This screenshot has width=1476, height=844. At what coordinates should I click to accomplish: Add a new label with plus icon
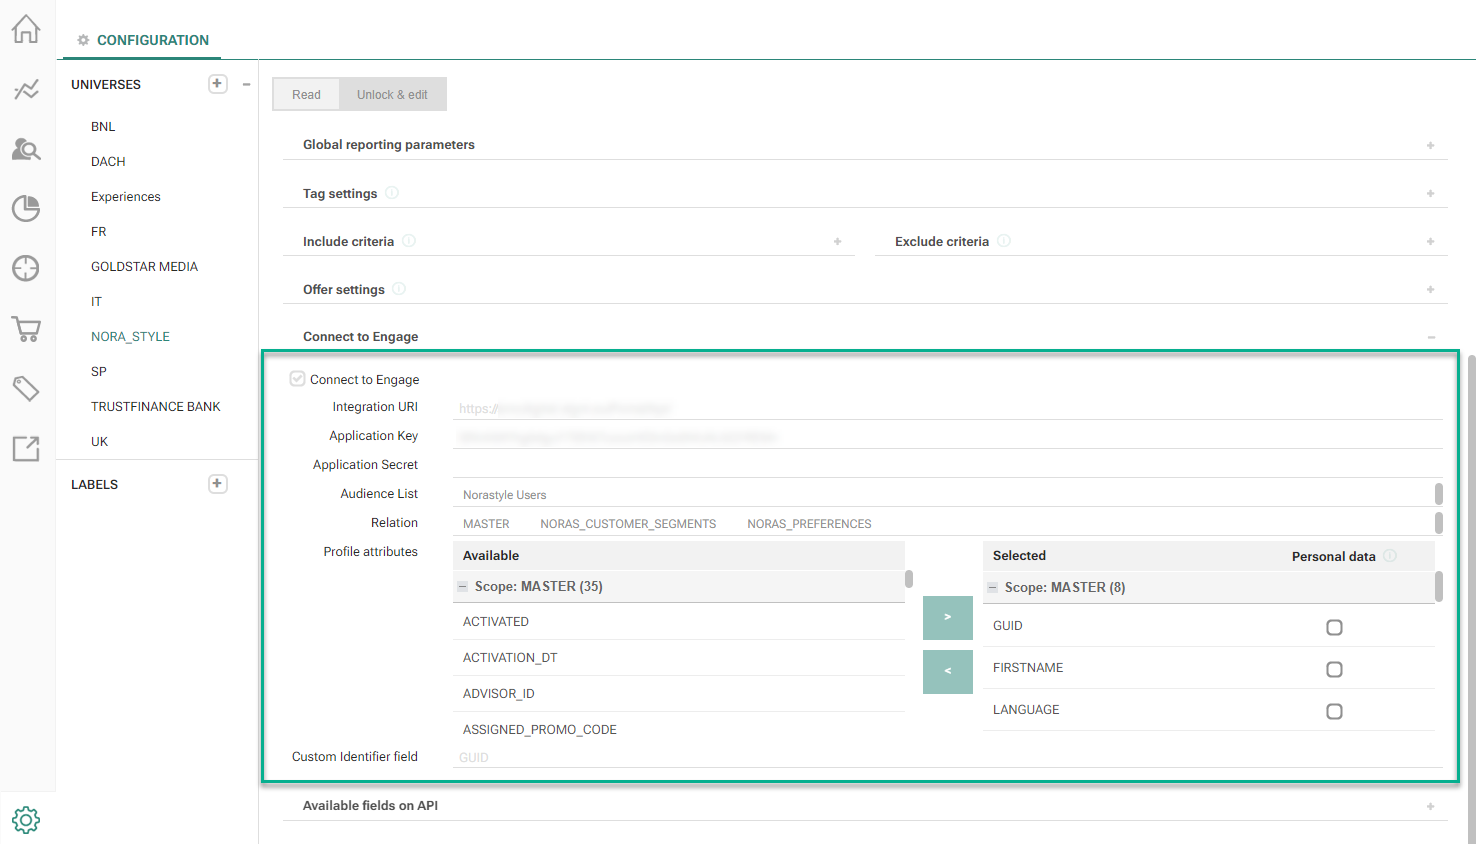217,484
